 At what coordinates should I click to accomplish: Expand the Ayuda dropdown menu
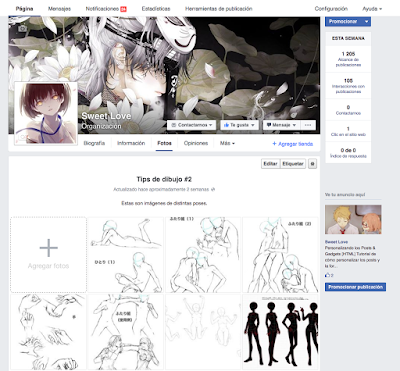[372, 9]
